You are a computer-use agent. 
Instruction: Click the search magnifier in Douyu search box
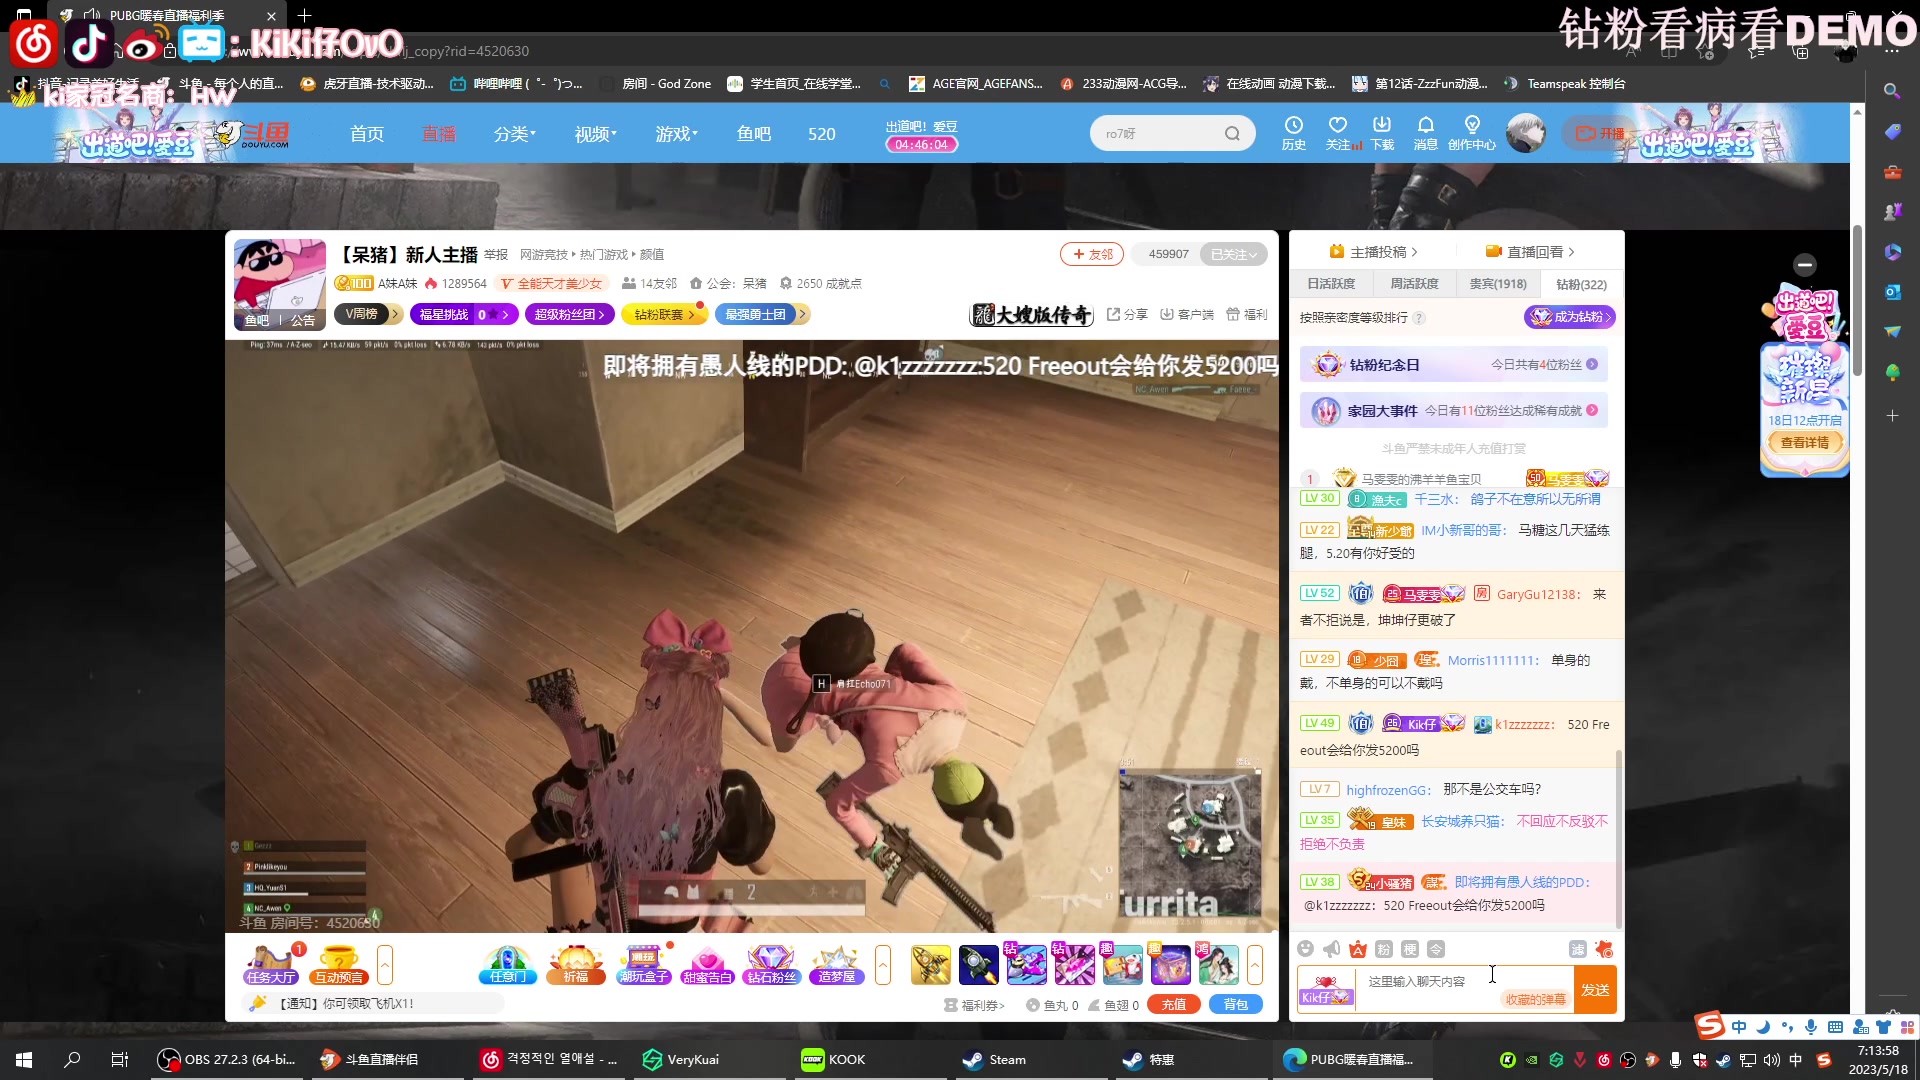click(x=1232, y=133)
